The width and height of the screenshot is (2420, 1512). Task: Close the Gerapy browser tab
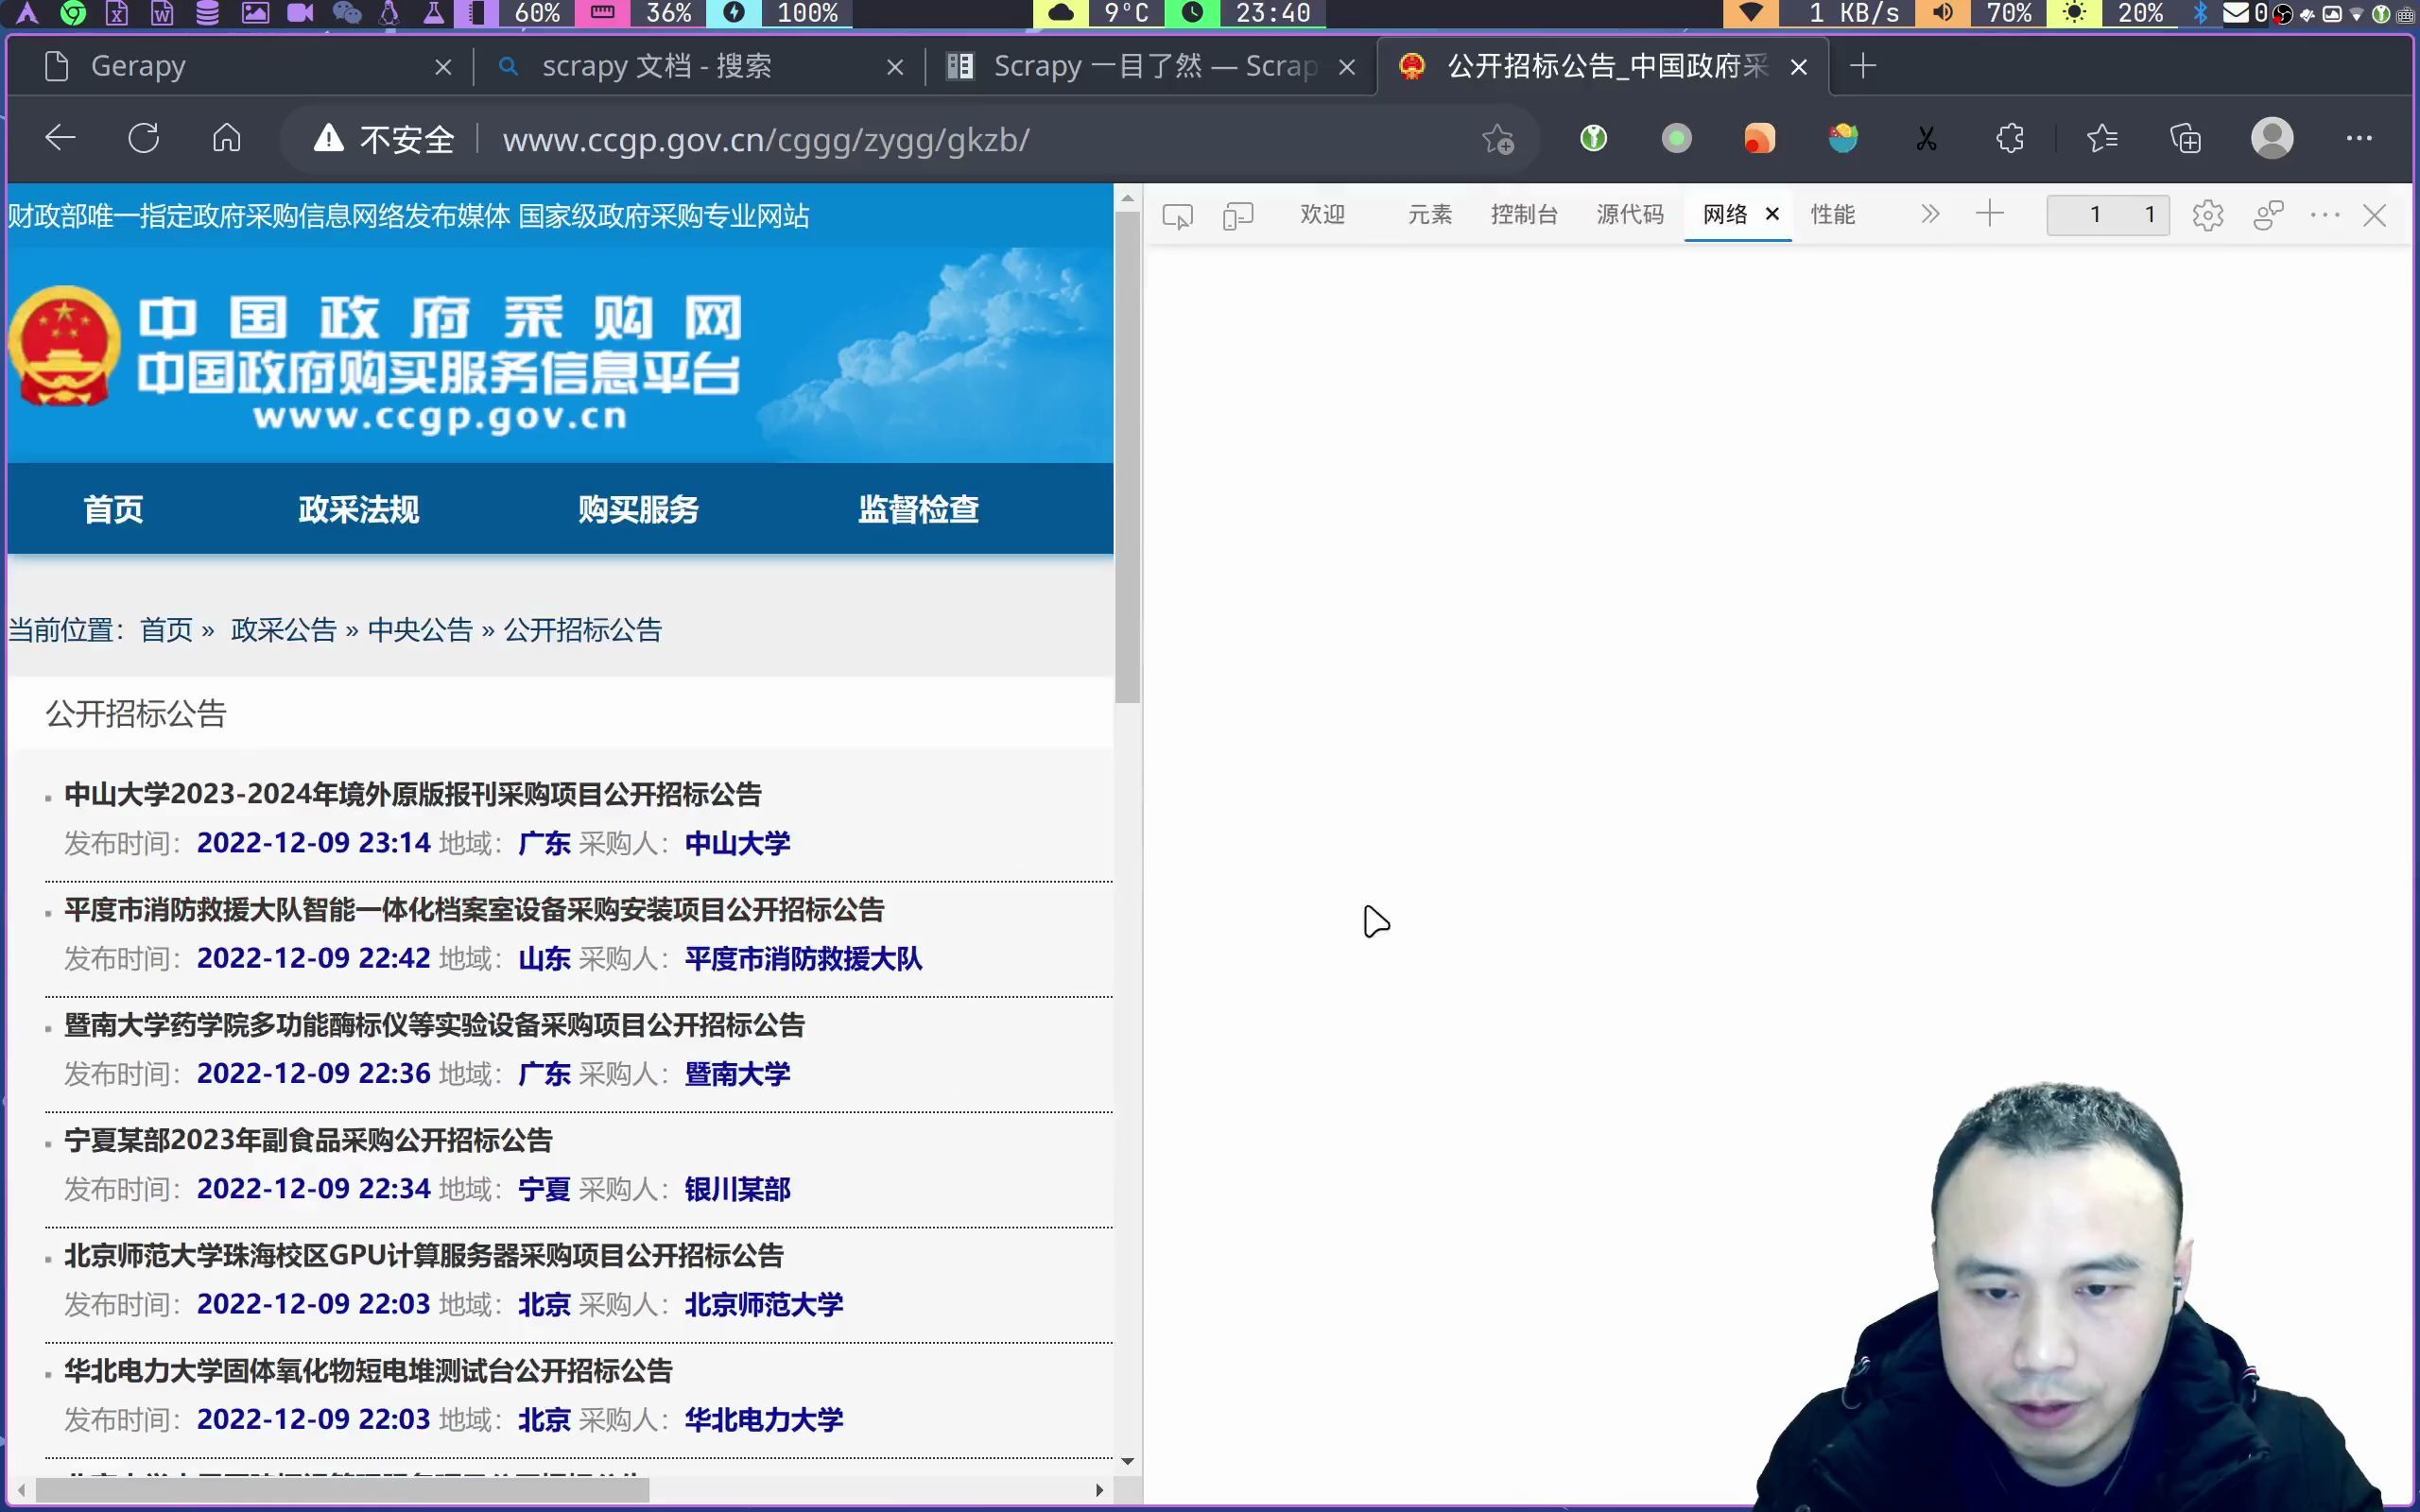[x=443, y=67]
